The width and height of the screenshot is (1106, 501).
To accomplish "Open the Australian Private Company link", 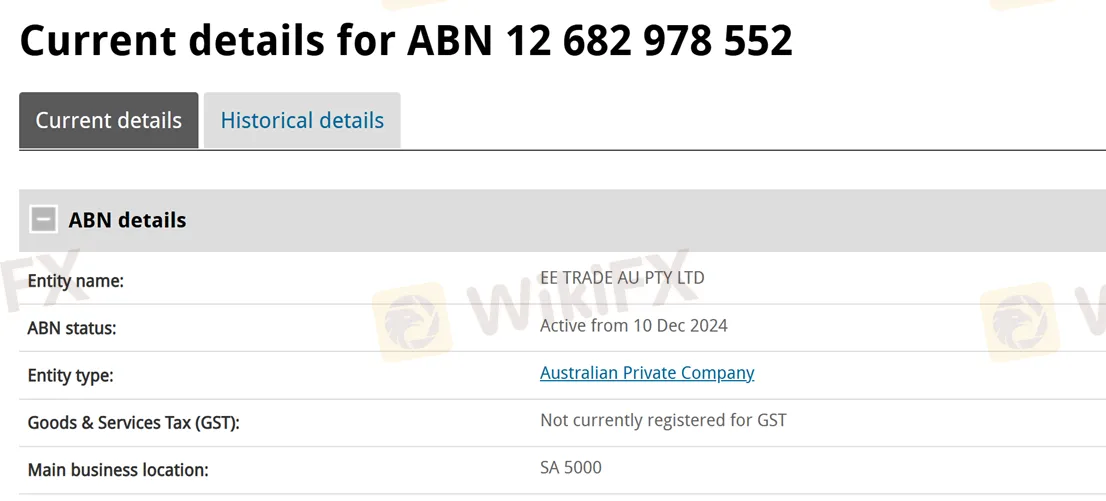I will (x=647, y=373).
